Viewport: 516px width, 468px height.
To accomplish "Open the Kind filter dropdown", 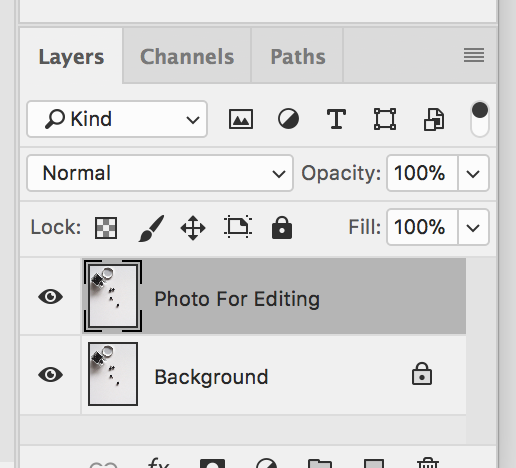I will tap(117, 119).
